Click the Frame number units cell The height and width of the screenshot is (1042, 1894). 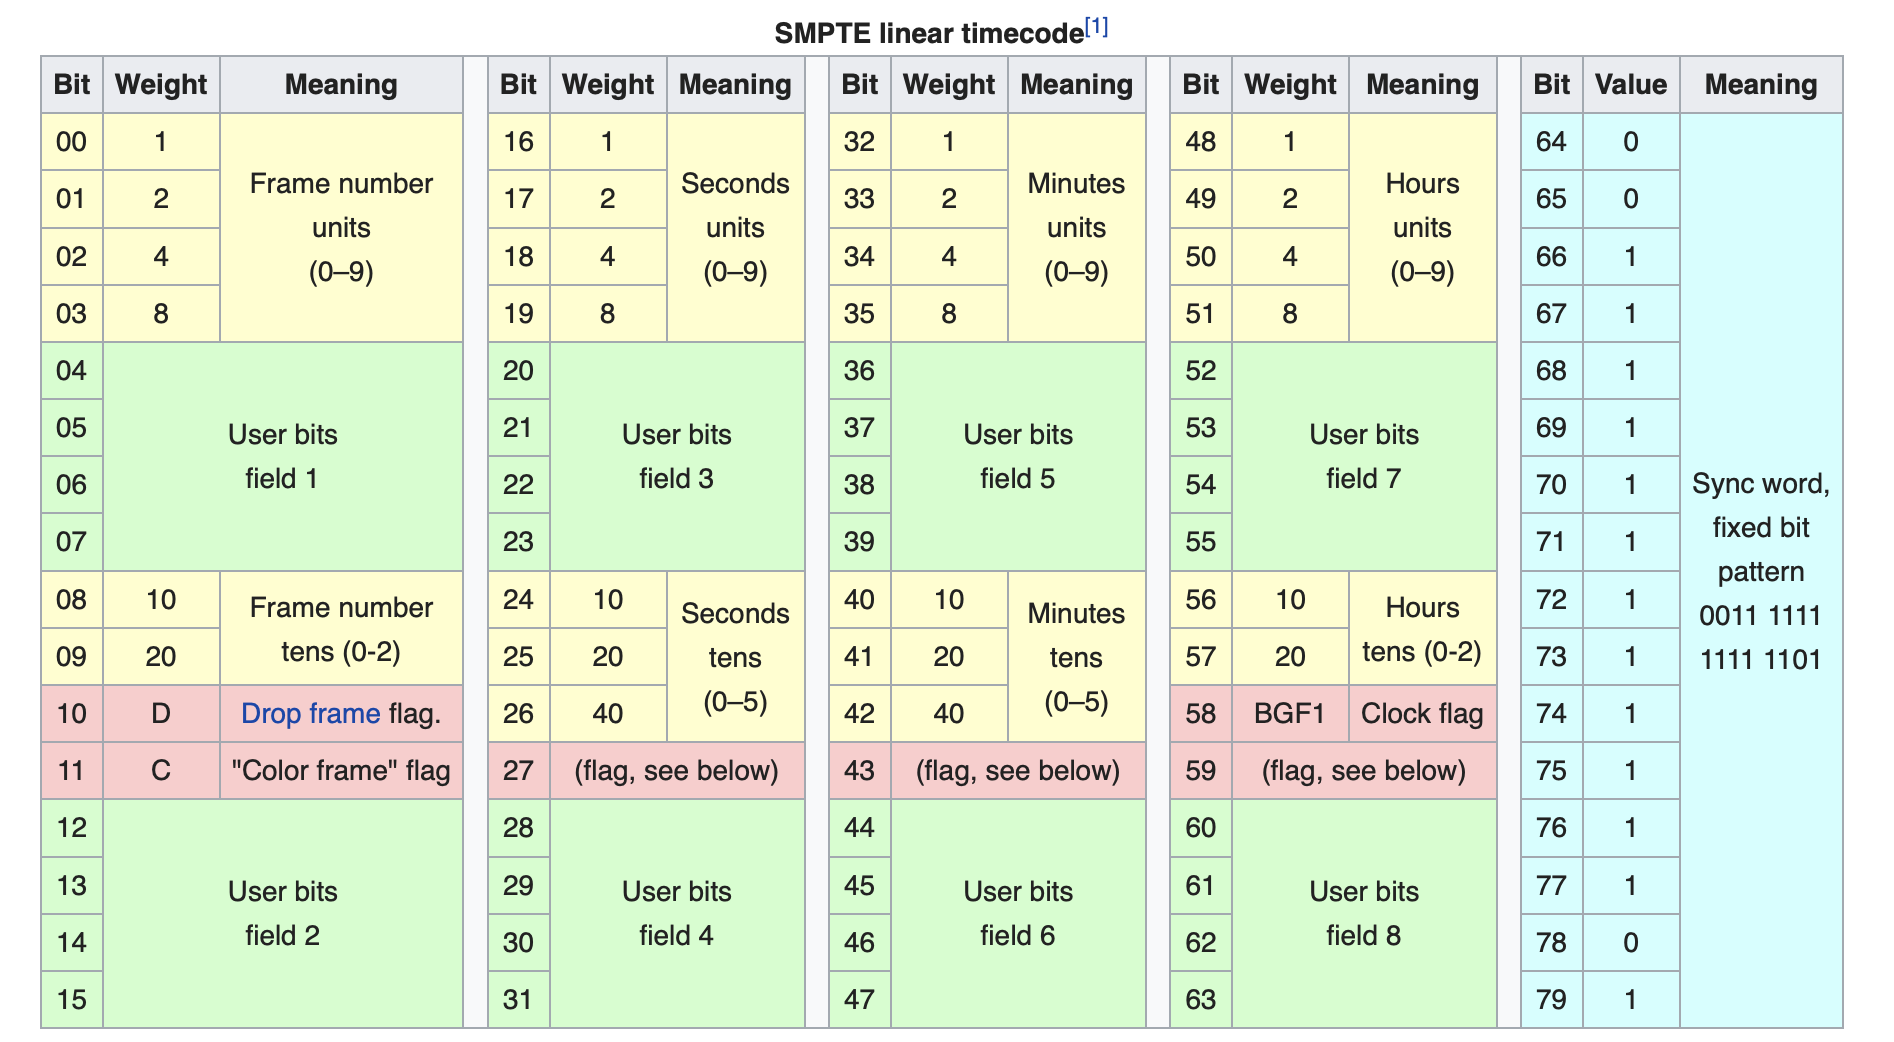coord(341,227)
